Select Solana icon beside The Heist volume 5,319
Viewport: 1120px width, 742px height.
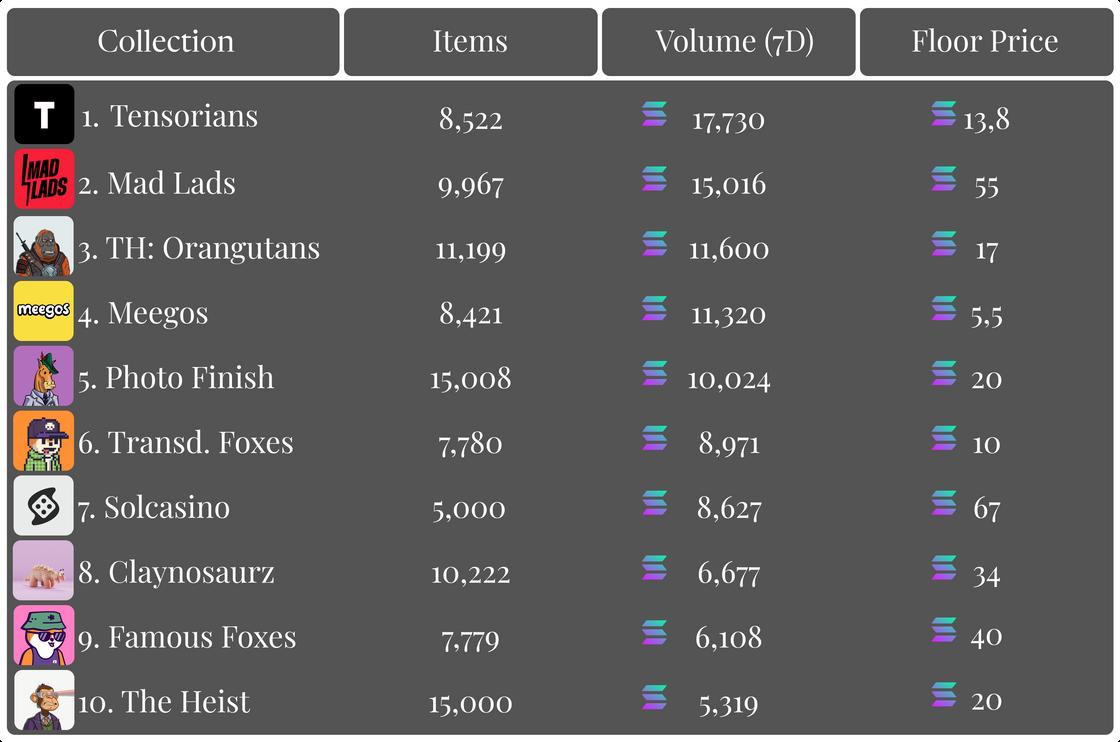point(654,697)
